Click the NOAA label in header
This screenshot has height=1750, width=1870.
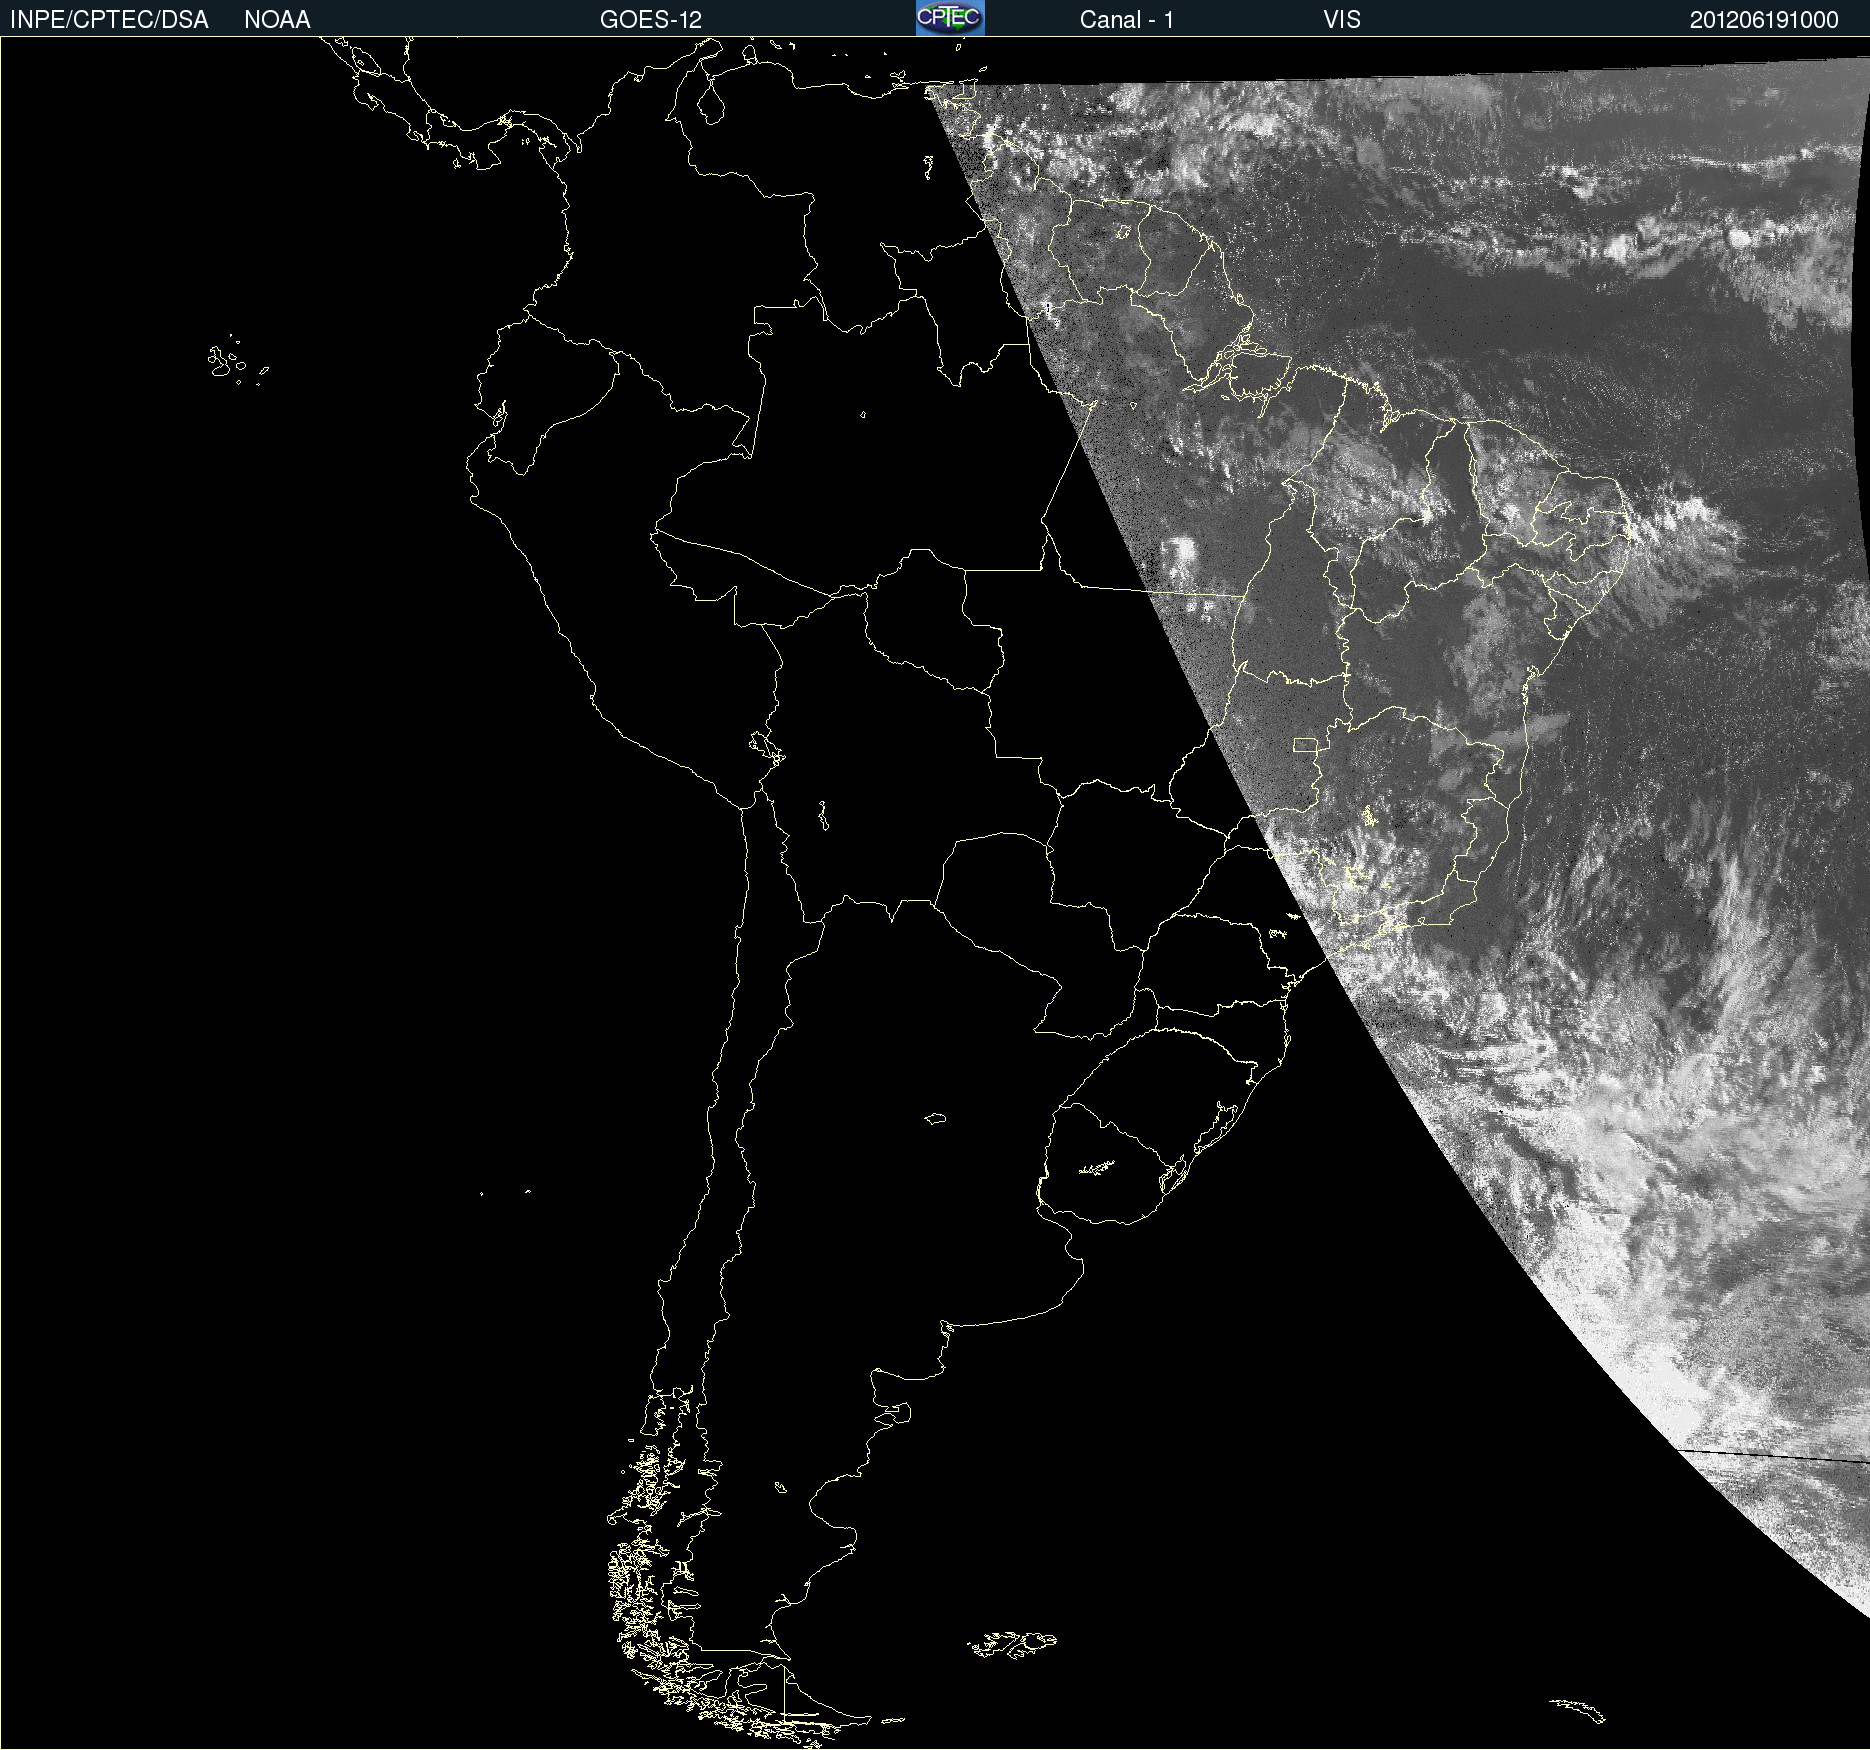coord(277,20)
